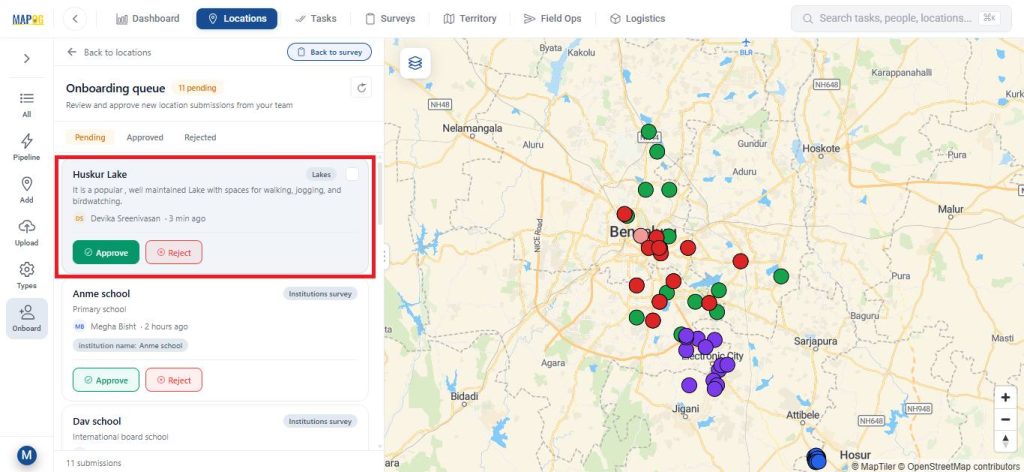Click the Add location pin icon
Screen dimensions: 1024x472
click(x=27, y=190)
